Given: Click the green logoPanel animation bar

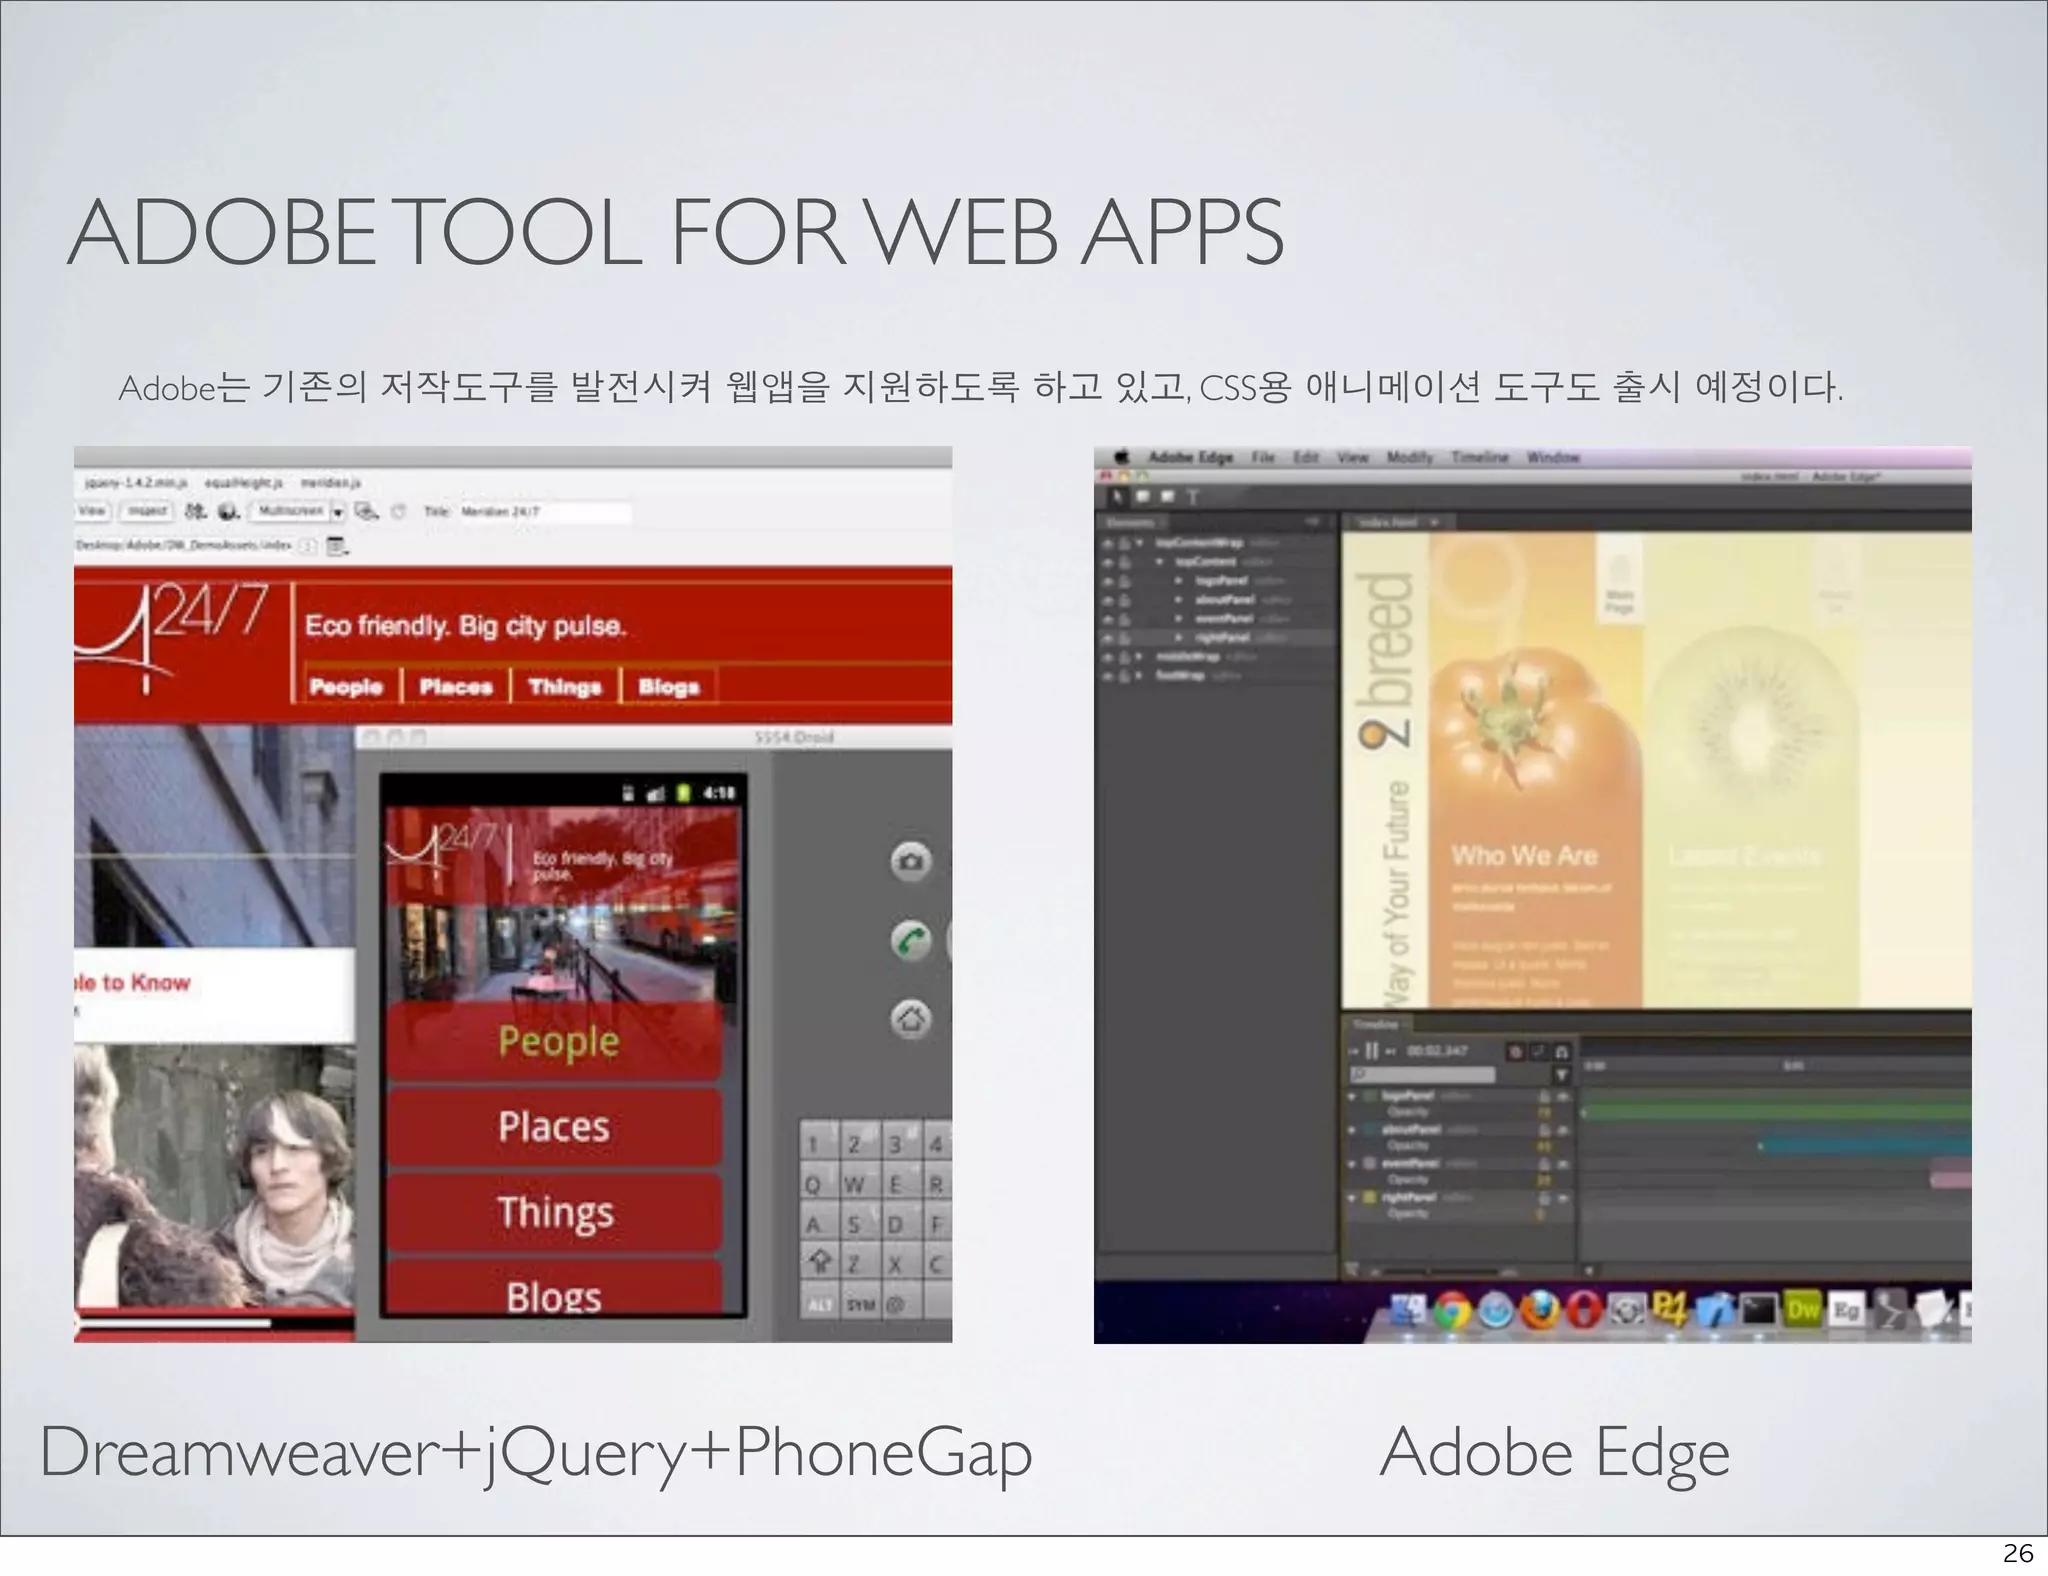Looking at the screenshot, I should [x=1776, y=1110].
